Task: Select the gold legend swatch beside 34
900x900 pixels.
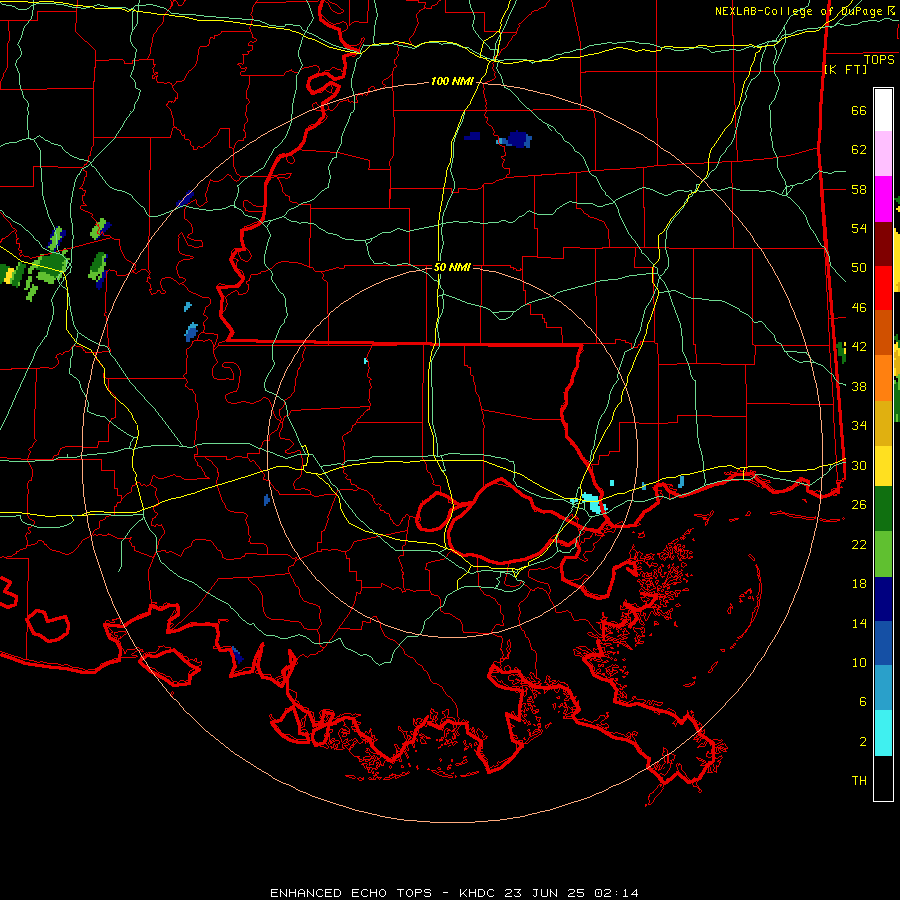Action: click(x=883, y=423)
